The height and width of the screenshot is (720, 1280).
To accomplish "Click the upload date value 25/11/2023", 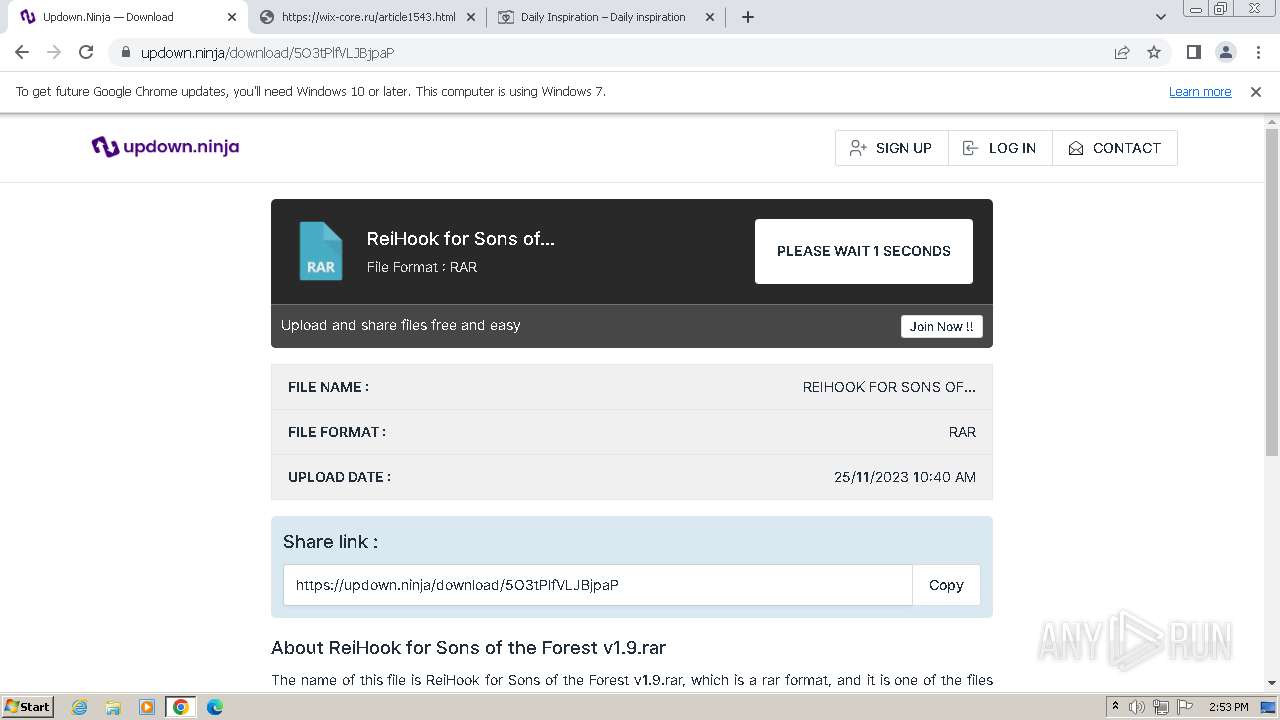I will [905, 477].
